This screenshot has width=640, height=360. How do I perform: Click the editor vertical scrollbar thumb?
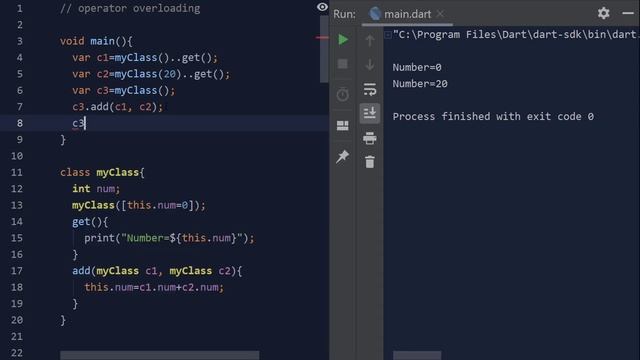324,49
